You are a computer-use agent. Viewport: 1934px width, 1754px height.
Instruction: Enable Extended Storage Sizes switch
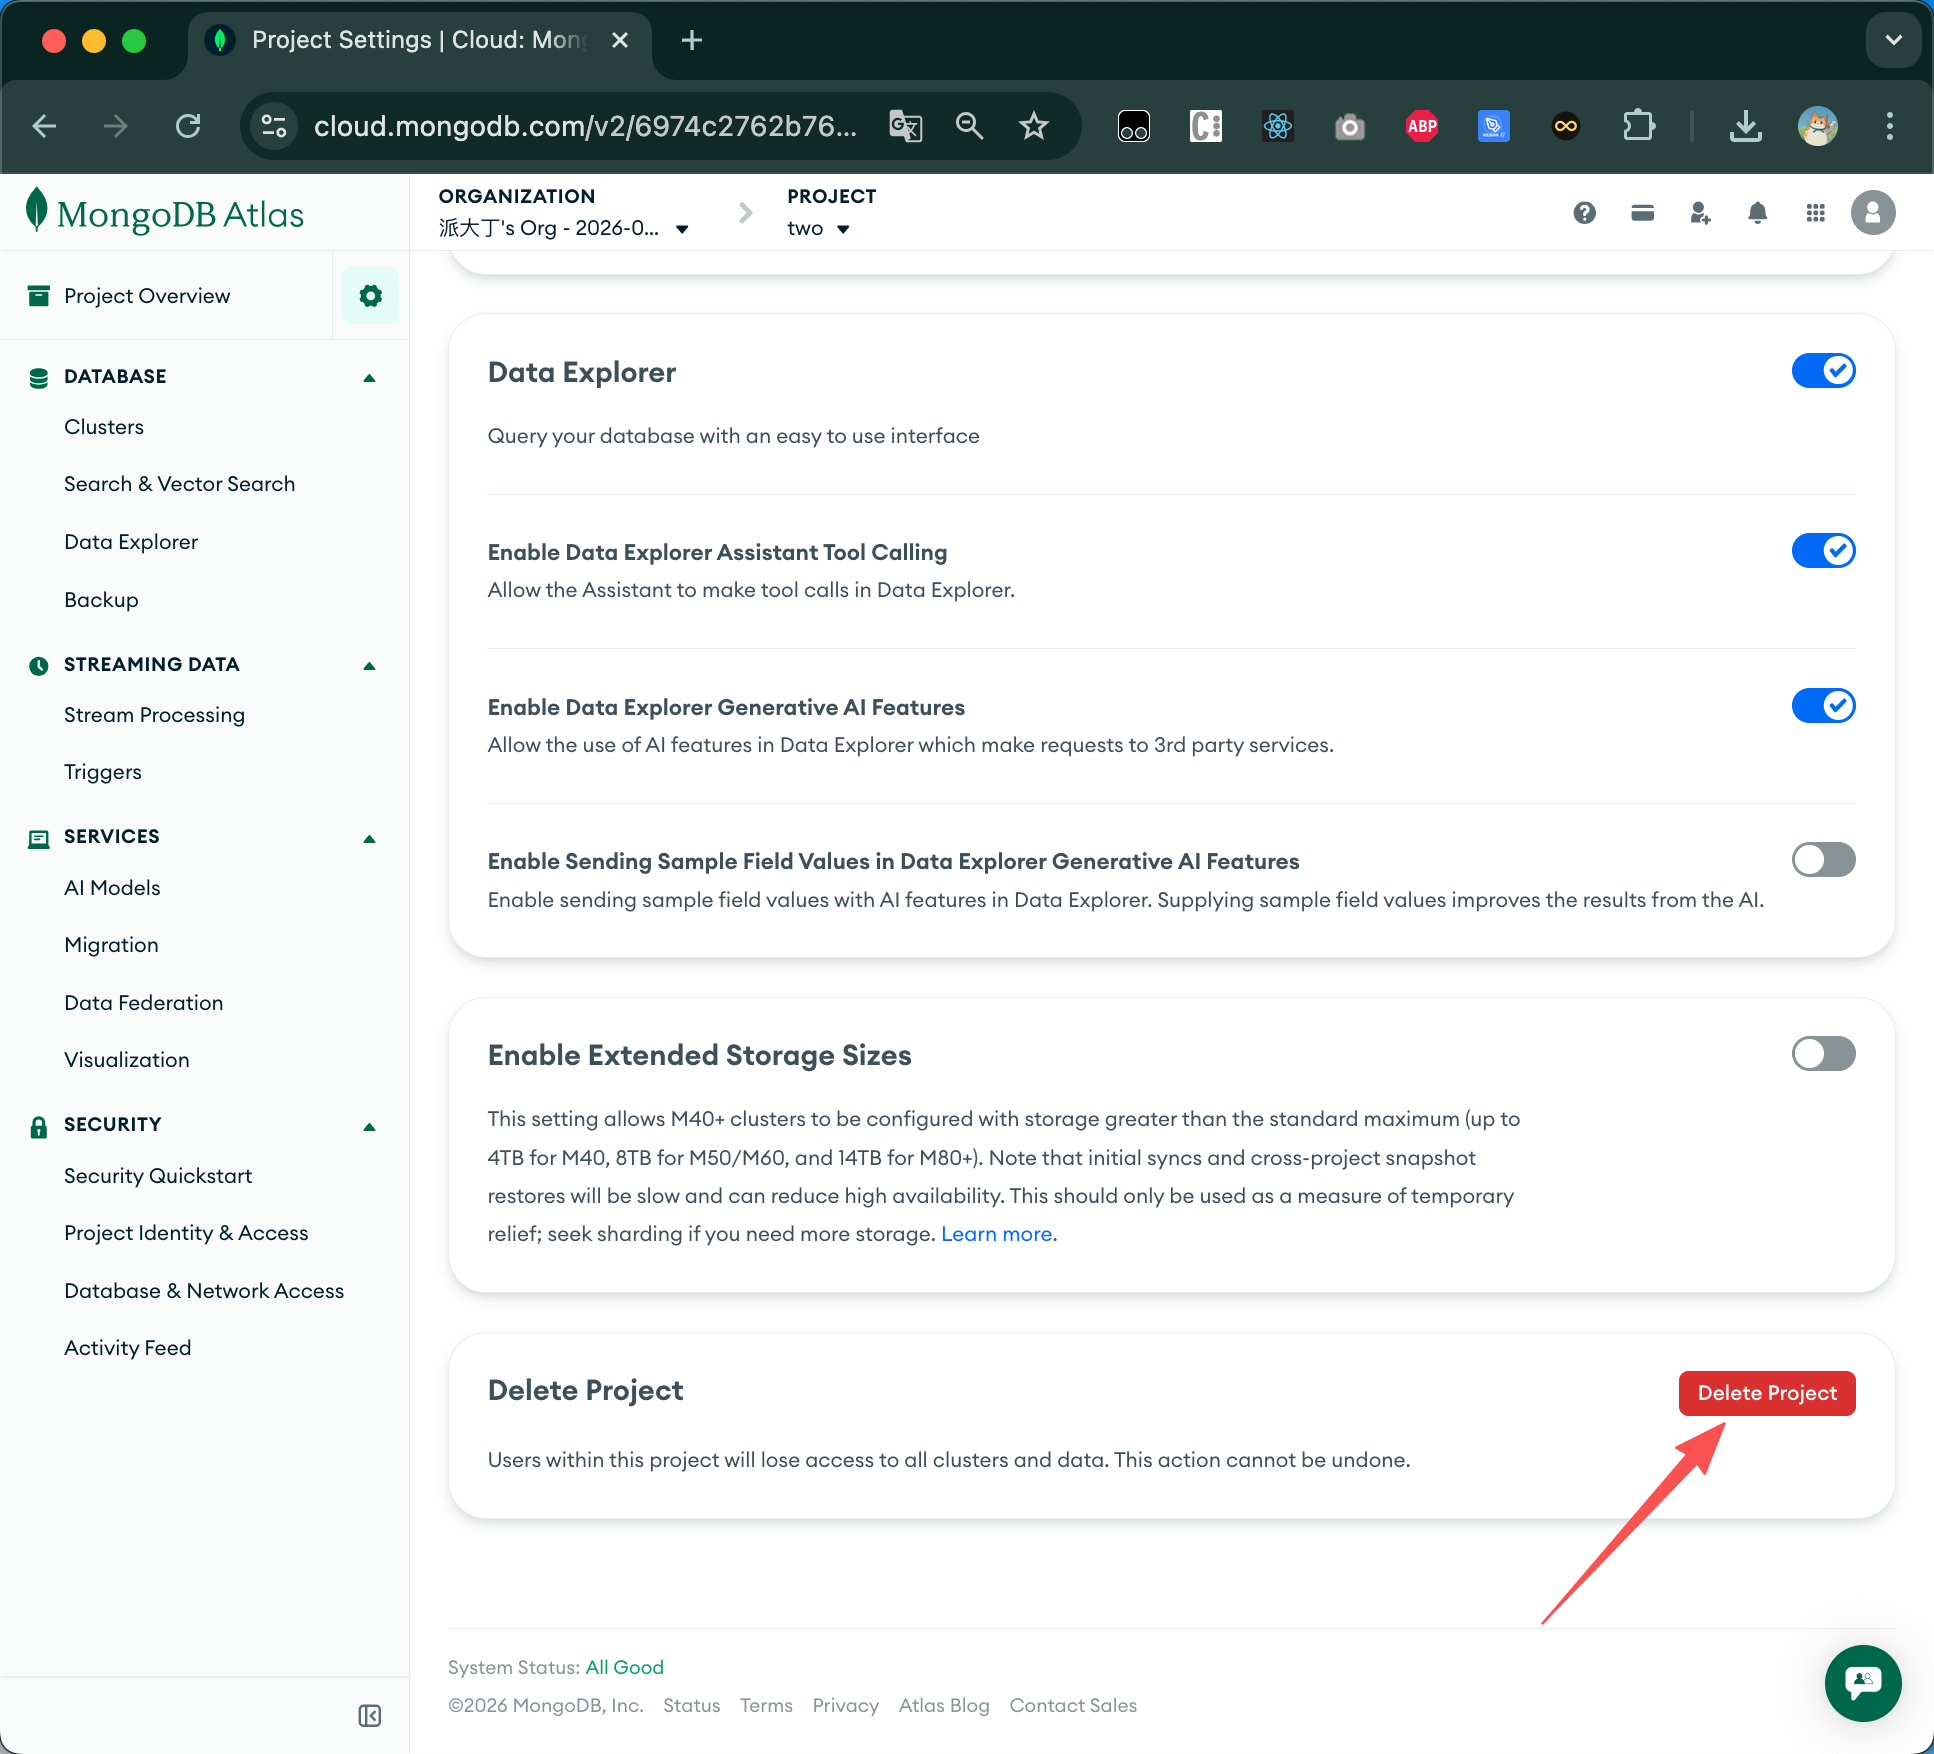(x=1822, y=1054)
